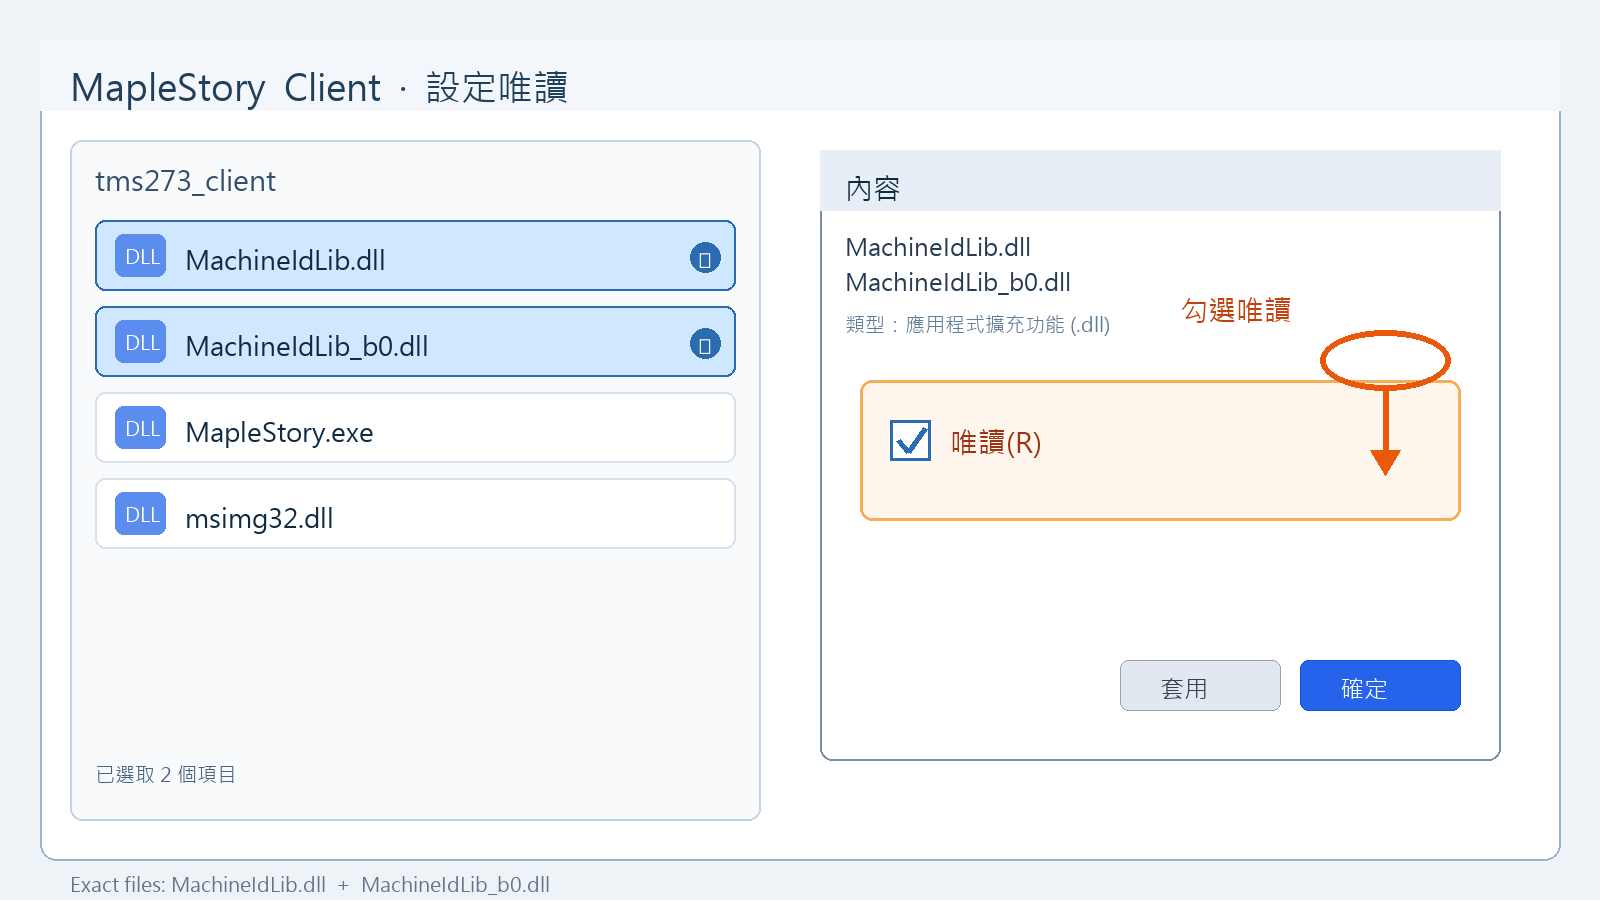Click the 套用 button
This screenshot has width=1600, height=900.
tap(1200, 686)
